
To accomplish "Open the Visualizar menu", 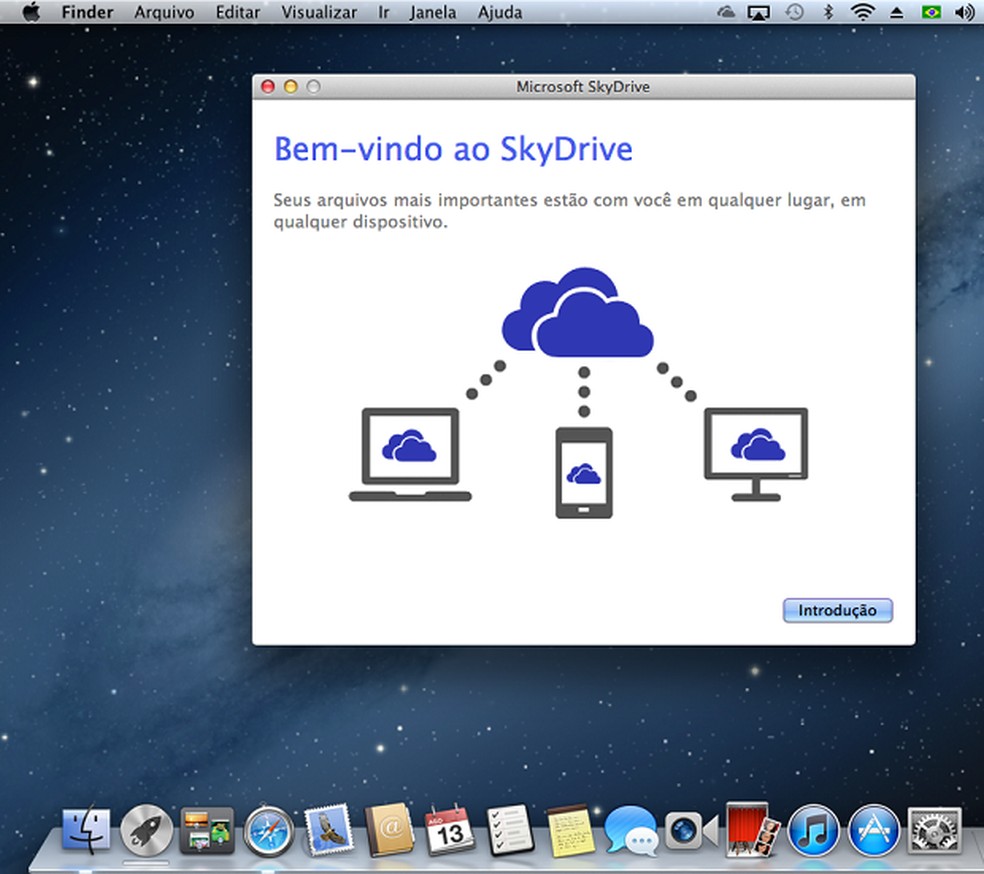I will [x=319, y=12].
